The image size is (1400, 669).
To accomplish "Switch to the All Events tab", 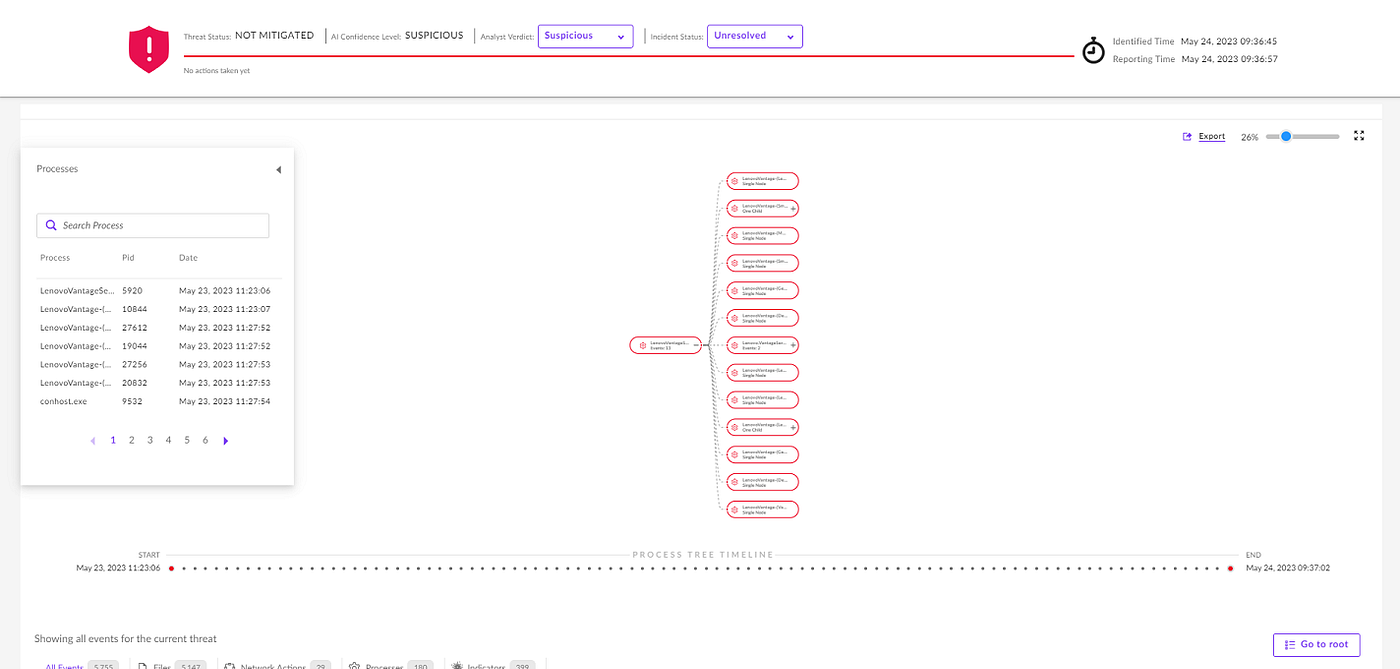I will (81, 665).
